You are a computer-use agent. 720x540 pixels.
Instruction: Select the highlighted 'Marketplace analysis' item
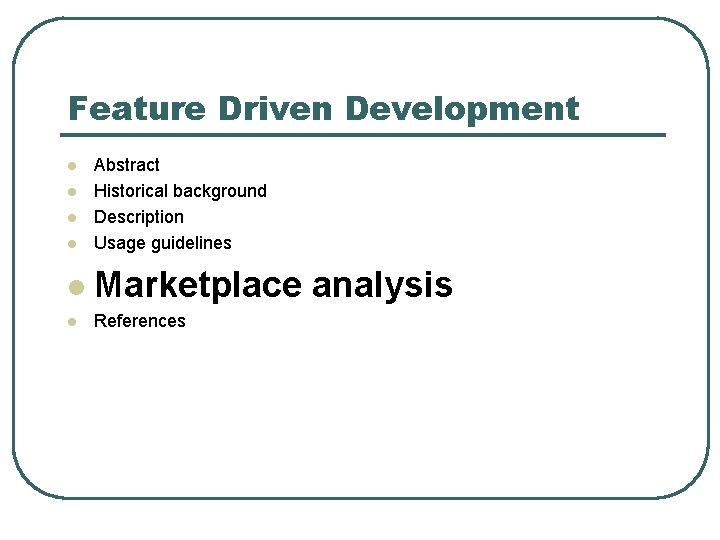click(x=274, y=285)
